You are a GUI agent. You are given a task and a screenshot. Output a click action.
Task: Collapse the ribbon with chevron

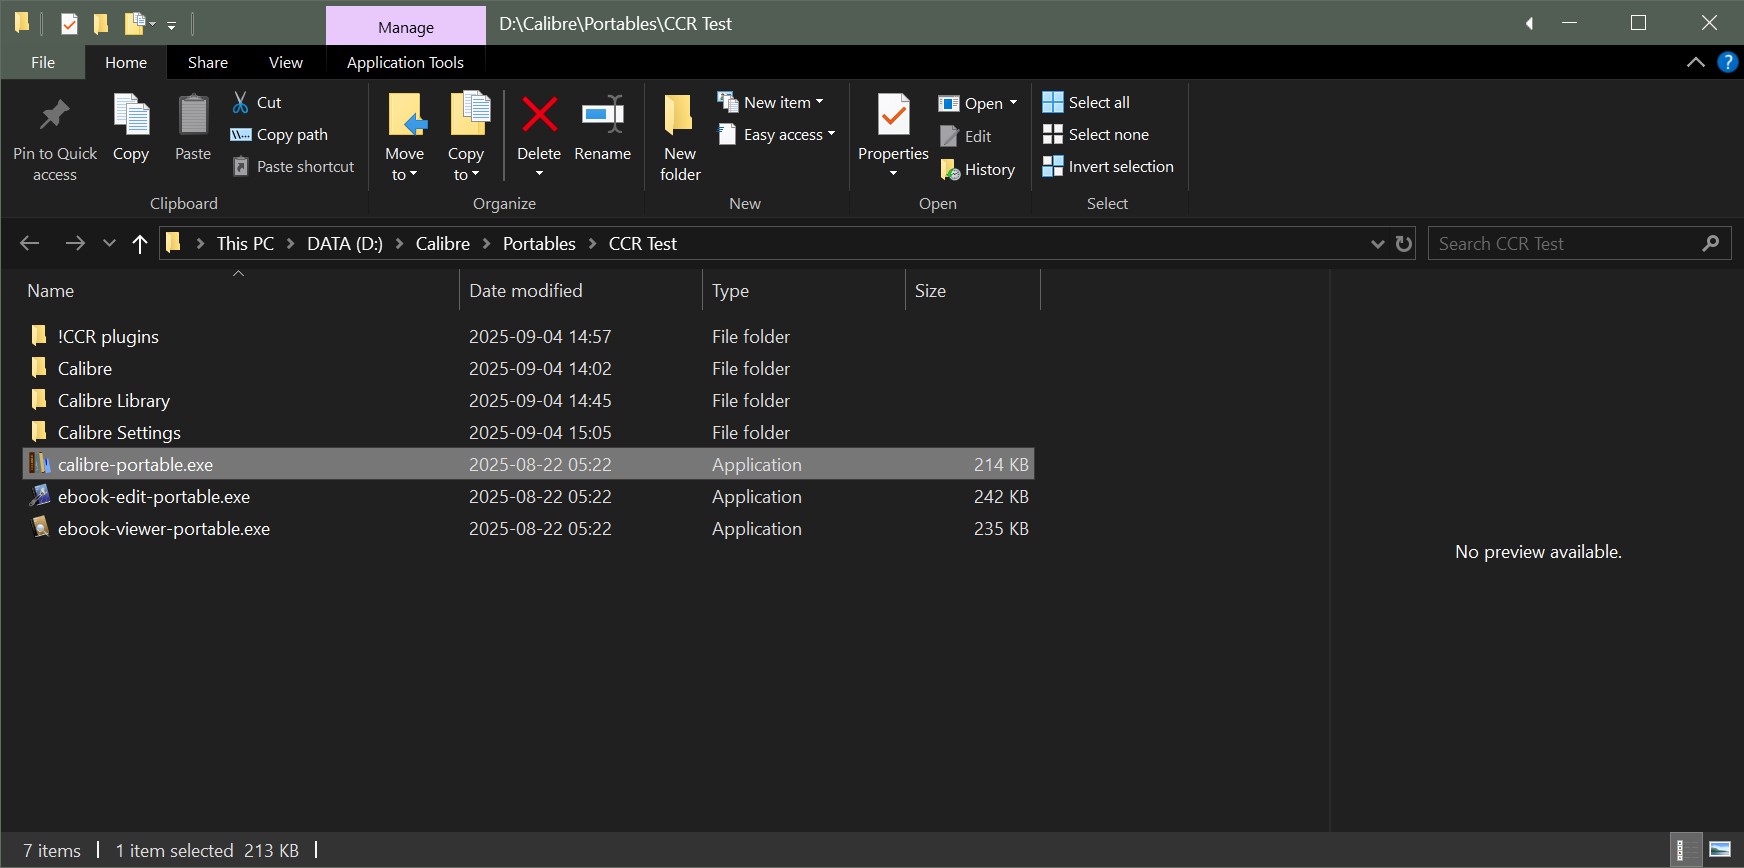point(1696,62)
